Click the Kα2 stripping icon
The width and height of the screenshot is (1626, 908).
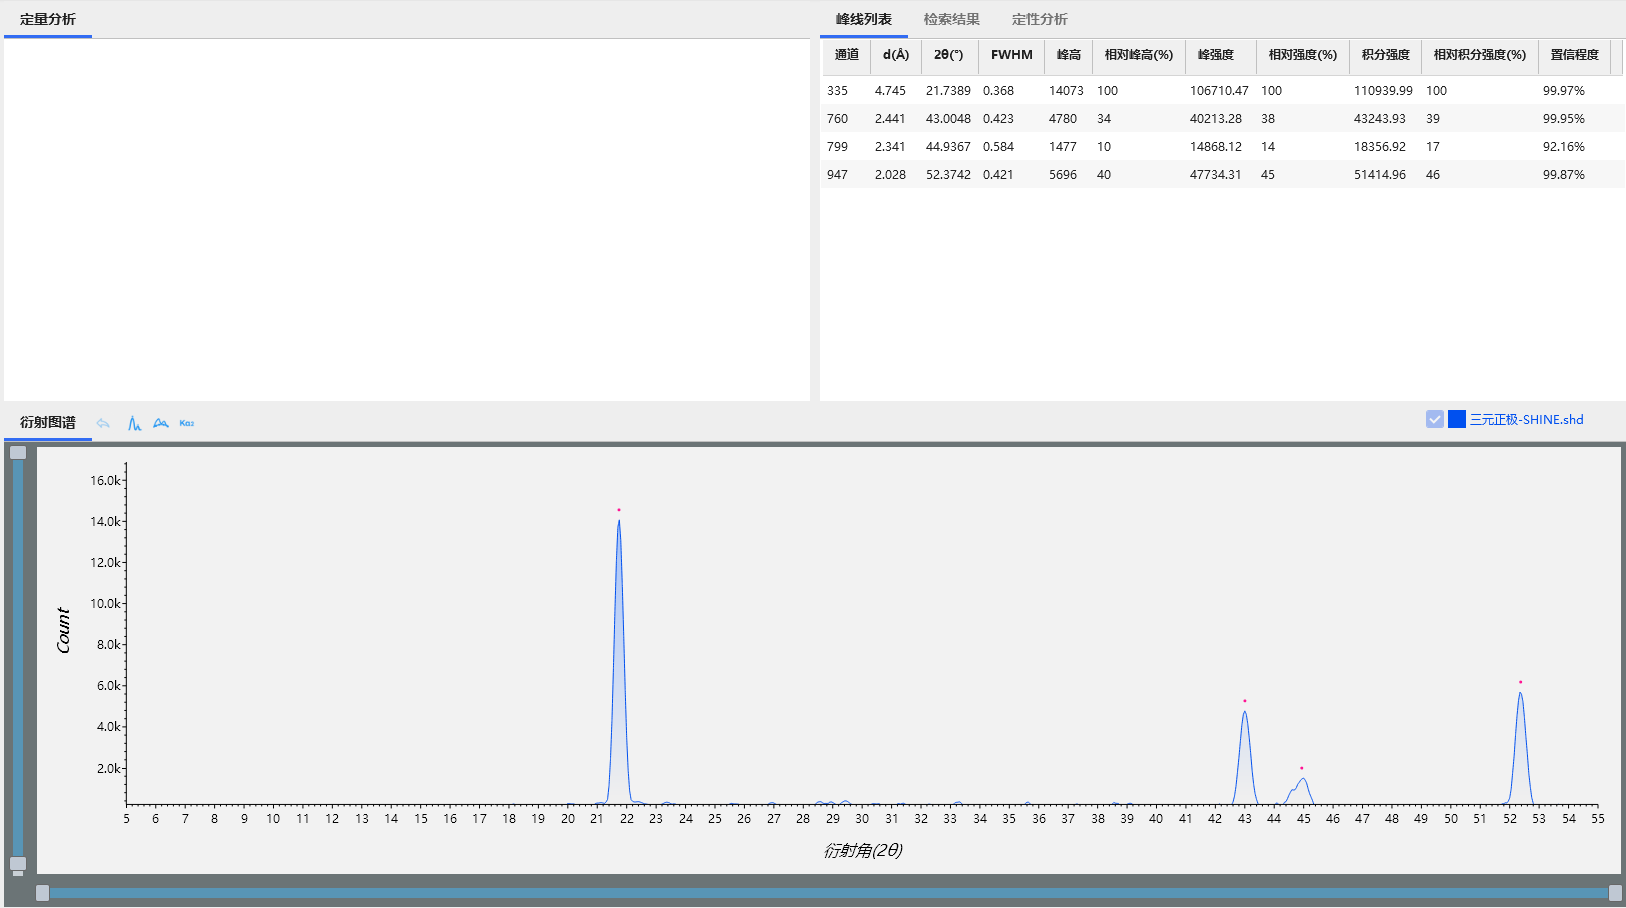[x=187, y=423]
